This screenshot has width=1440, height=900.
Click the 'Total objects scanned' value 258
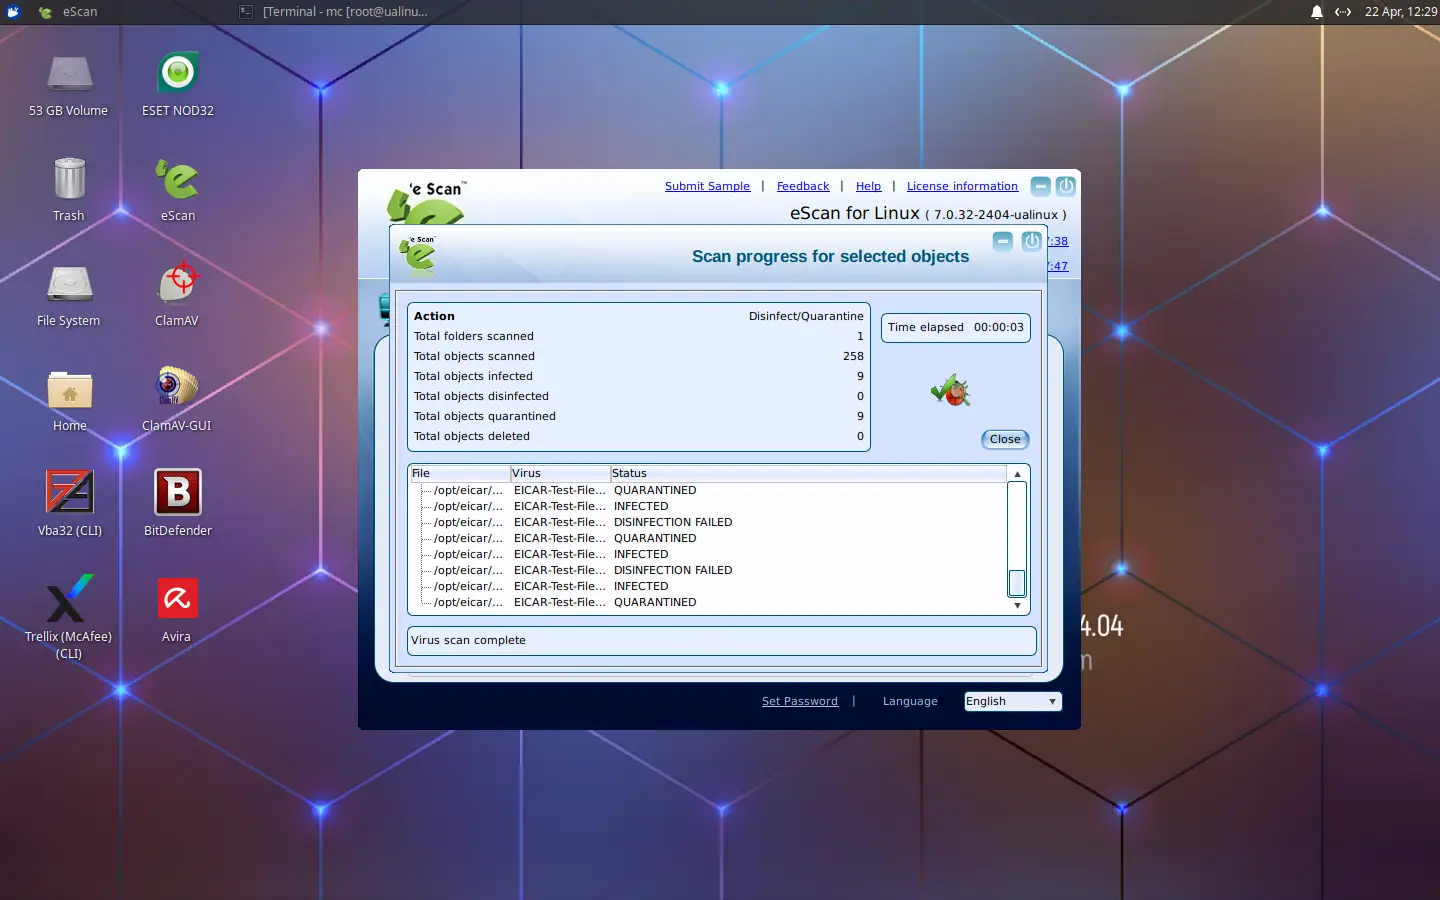pyautogui.click(x=853, y=356)
